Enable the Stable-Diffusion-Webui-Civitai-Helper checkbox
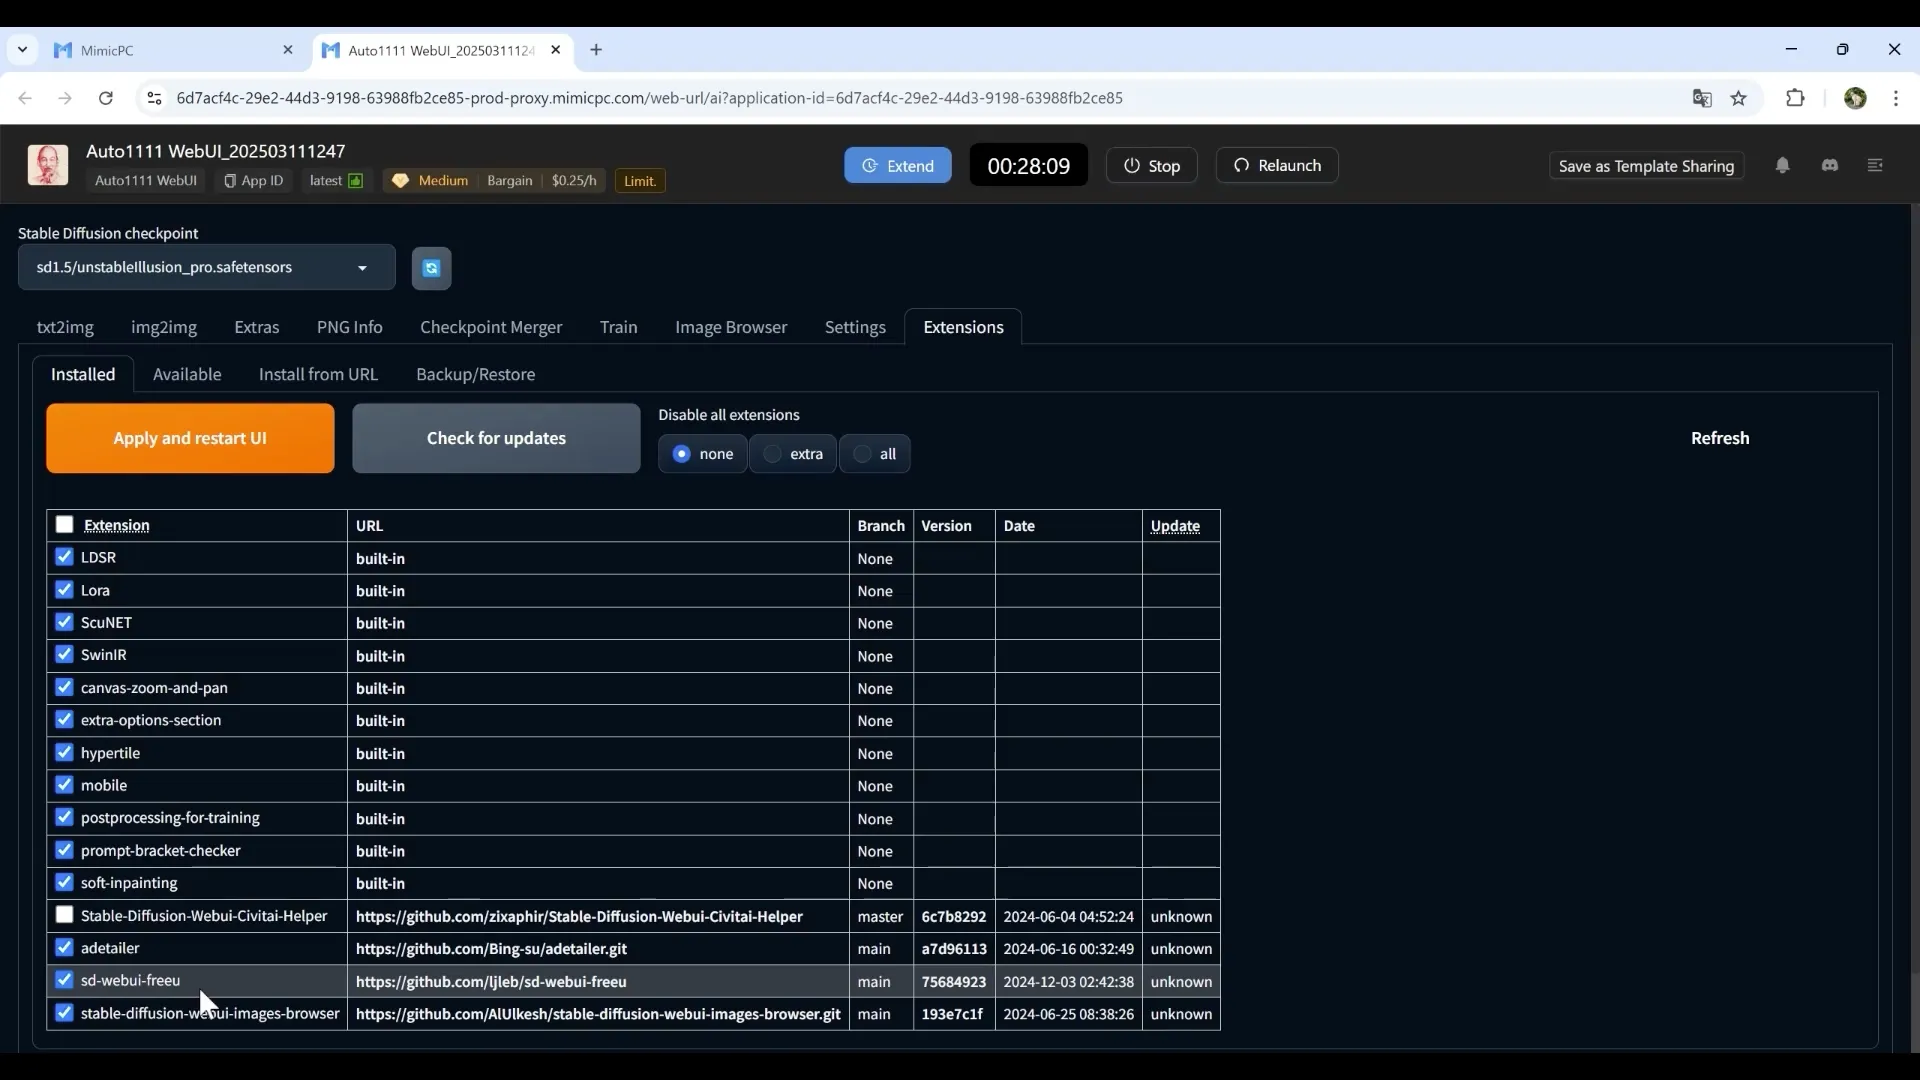The width and height of the screenshot is (1920, 1080). click(65, 915)
